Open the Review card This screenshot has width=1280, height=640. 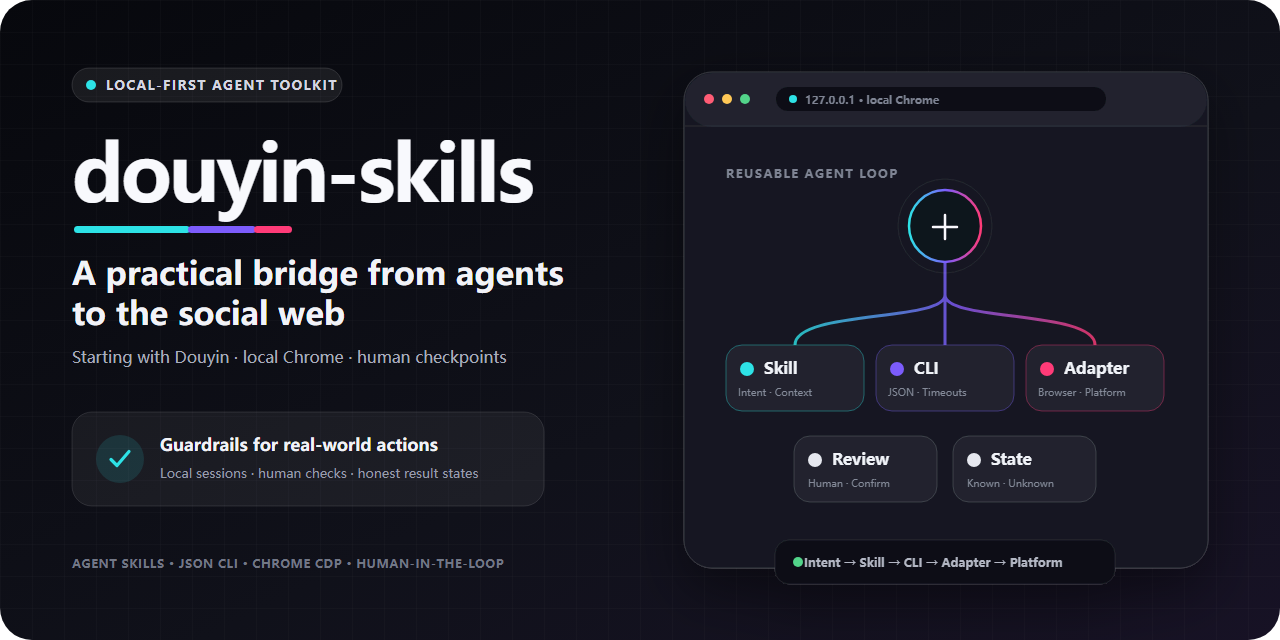coord(865,469)
